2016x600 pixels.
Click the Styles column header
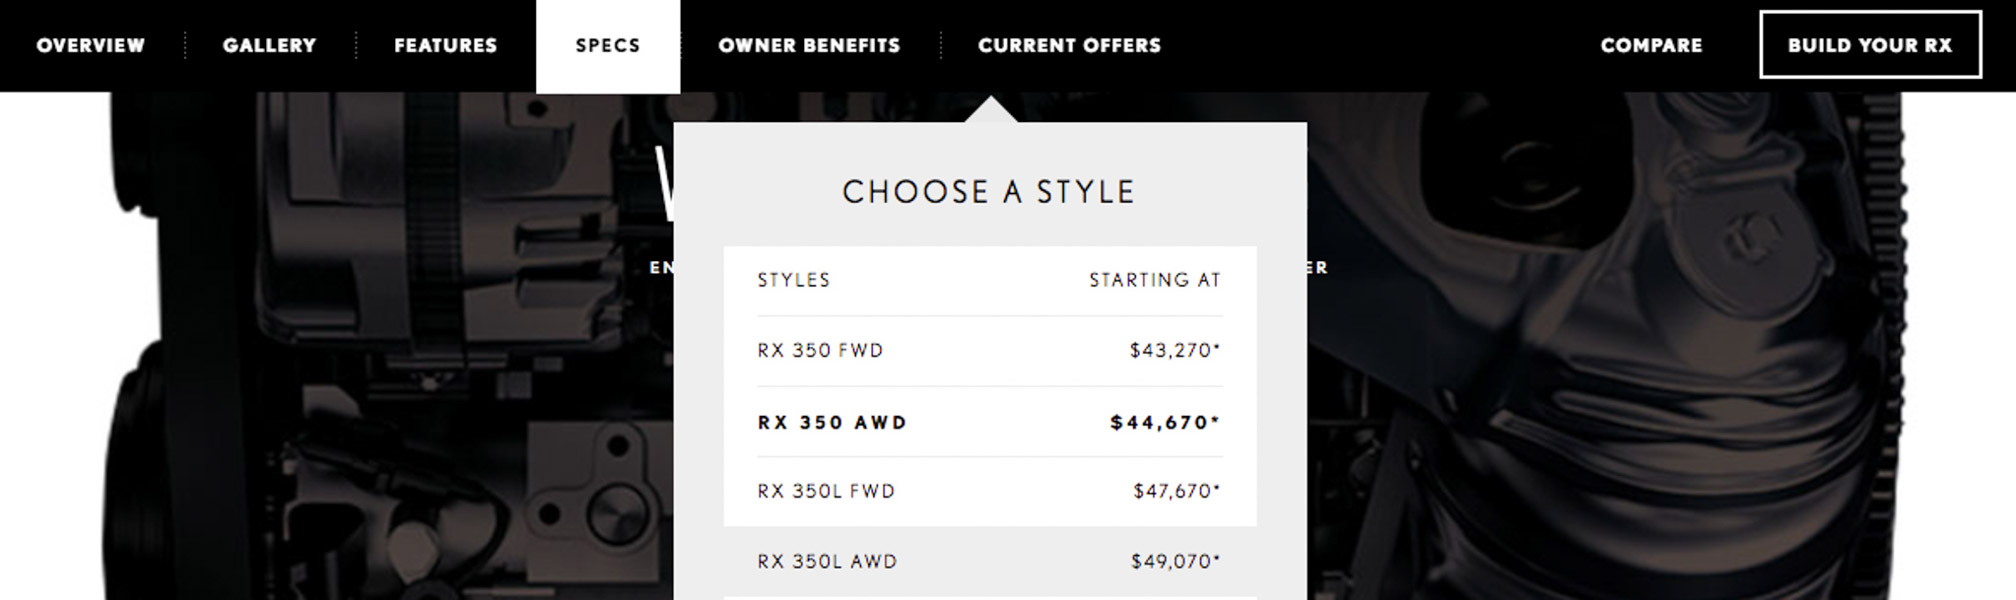pyautogui.click(x=793, y=281)
